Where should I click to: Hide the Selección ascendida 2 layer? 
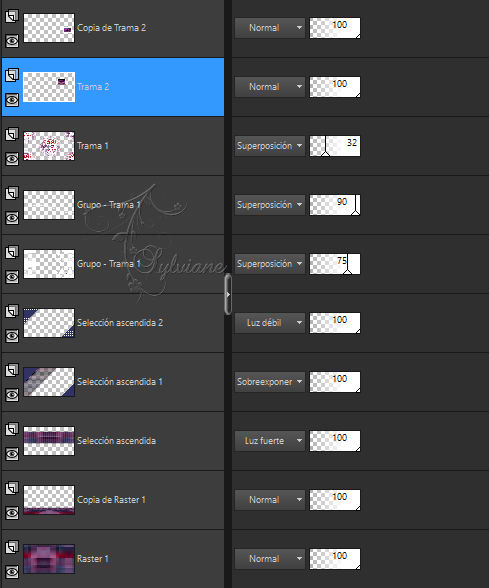[12, 336]
